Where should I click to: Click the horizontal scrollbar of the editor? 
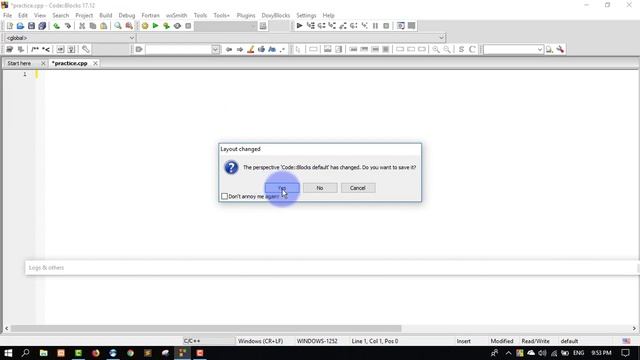(206, 328)
